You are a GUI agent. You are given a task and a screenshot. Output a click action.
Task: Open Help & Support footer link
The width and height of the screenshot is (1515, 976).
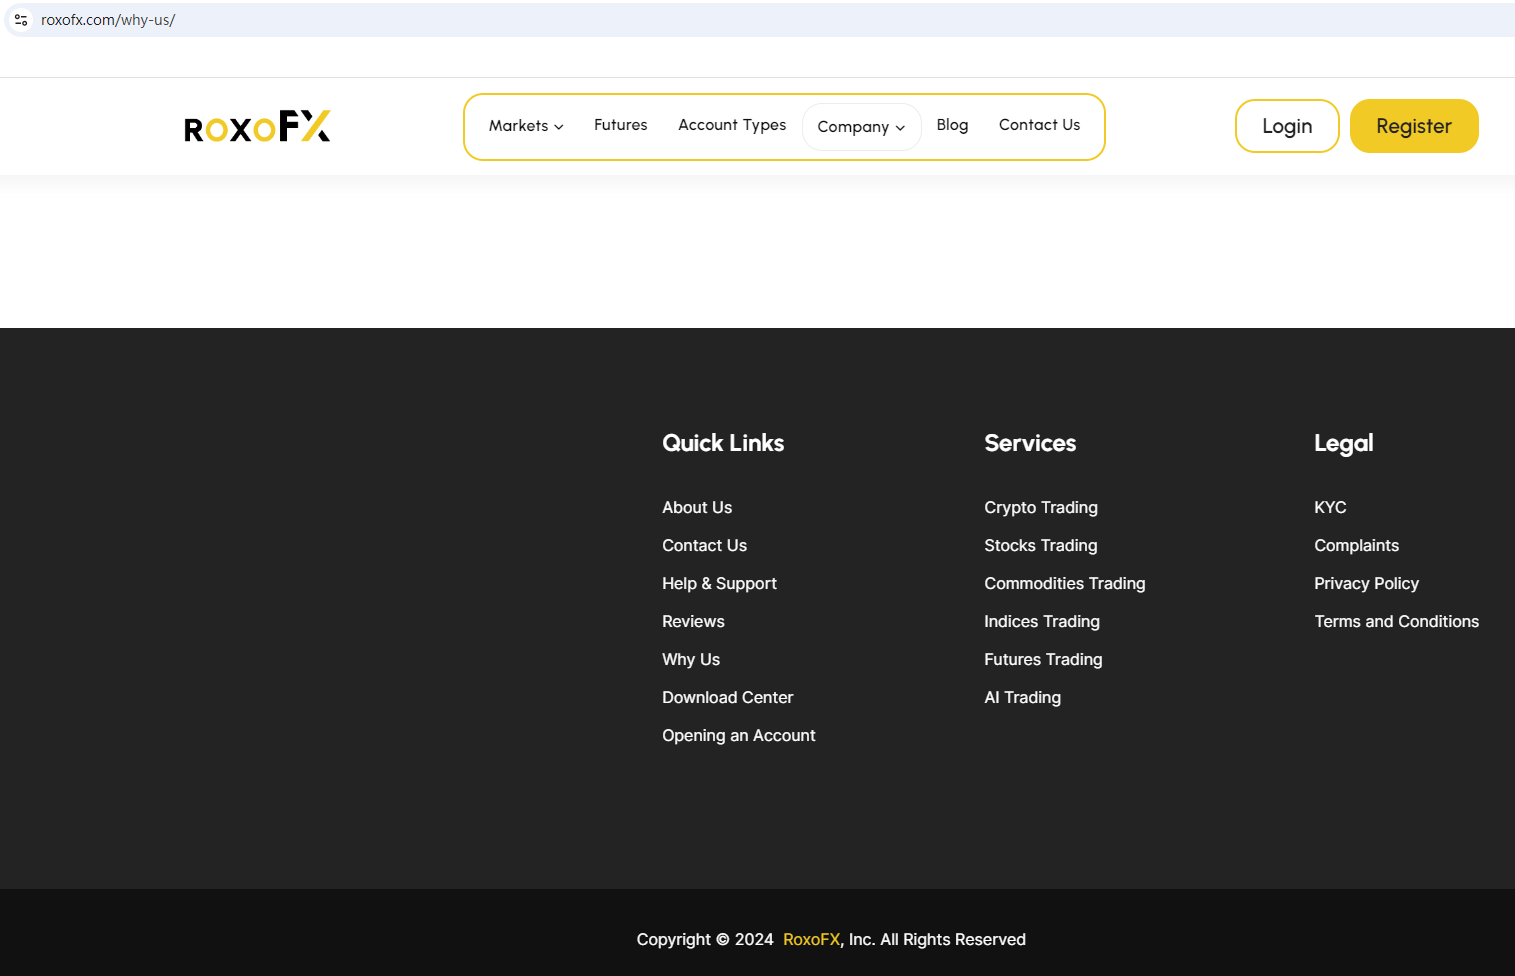pos(719,584)
